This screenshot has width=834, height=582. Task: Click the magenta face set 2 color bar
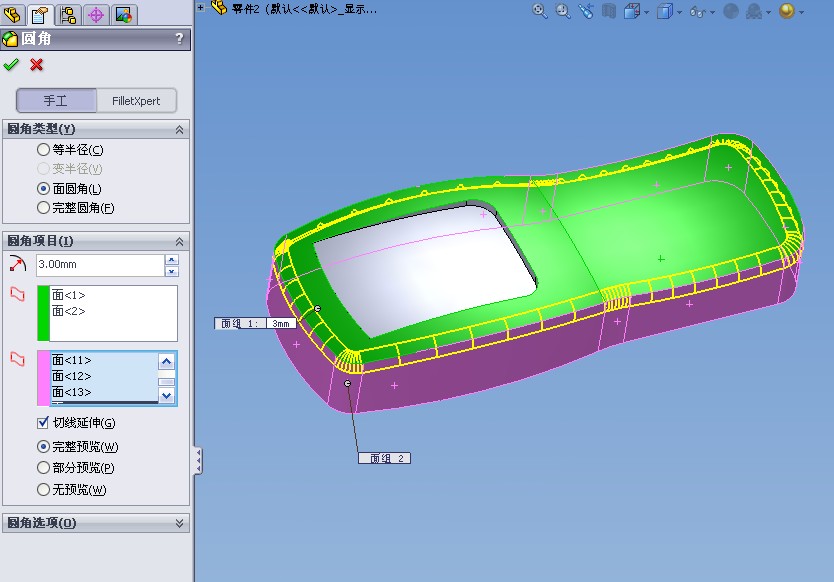click(x=43, y=378)
